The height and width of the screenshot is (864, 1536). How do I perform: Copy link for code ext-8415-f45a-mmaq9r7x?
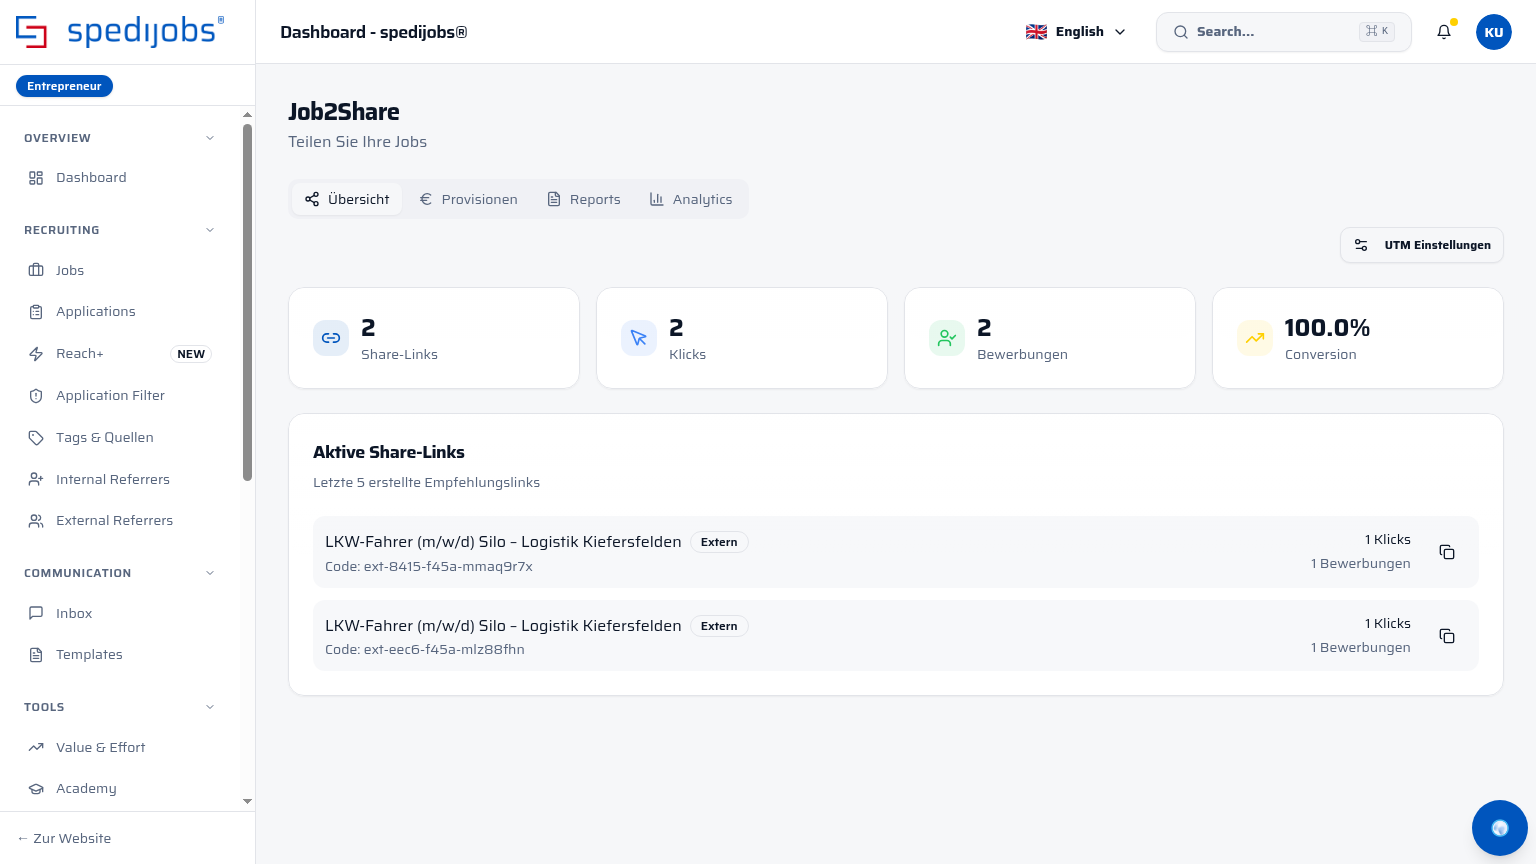(1447, 552)
